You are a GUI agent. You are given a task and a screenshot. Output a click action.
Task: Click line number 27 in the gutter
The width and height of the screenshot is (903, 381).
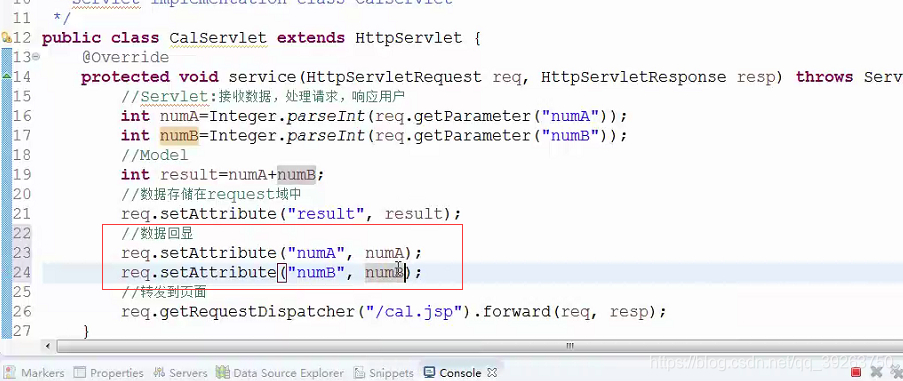21,331
